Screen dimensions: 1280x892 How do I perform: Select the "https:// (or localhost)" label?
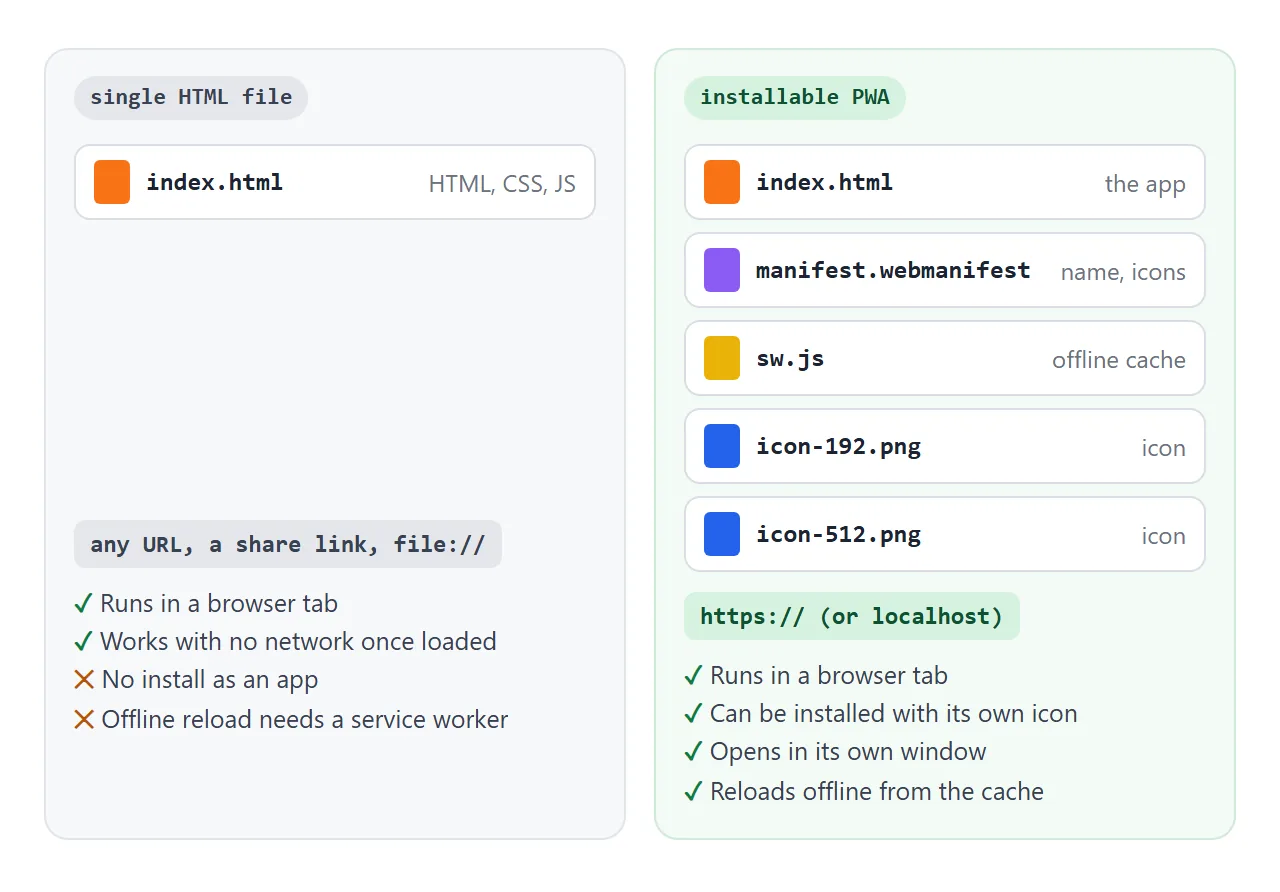point(852,616)
